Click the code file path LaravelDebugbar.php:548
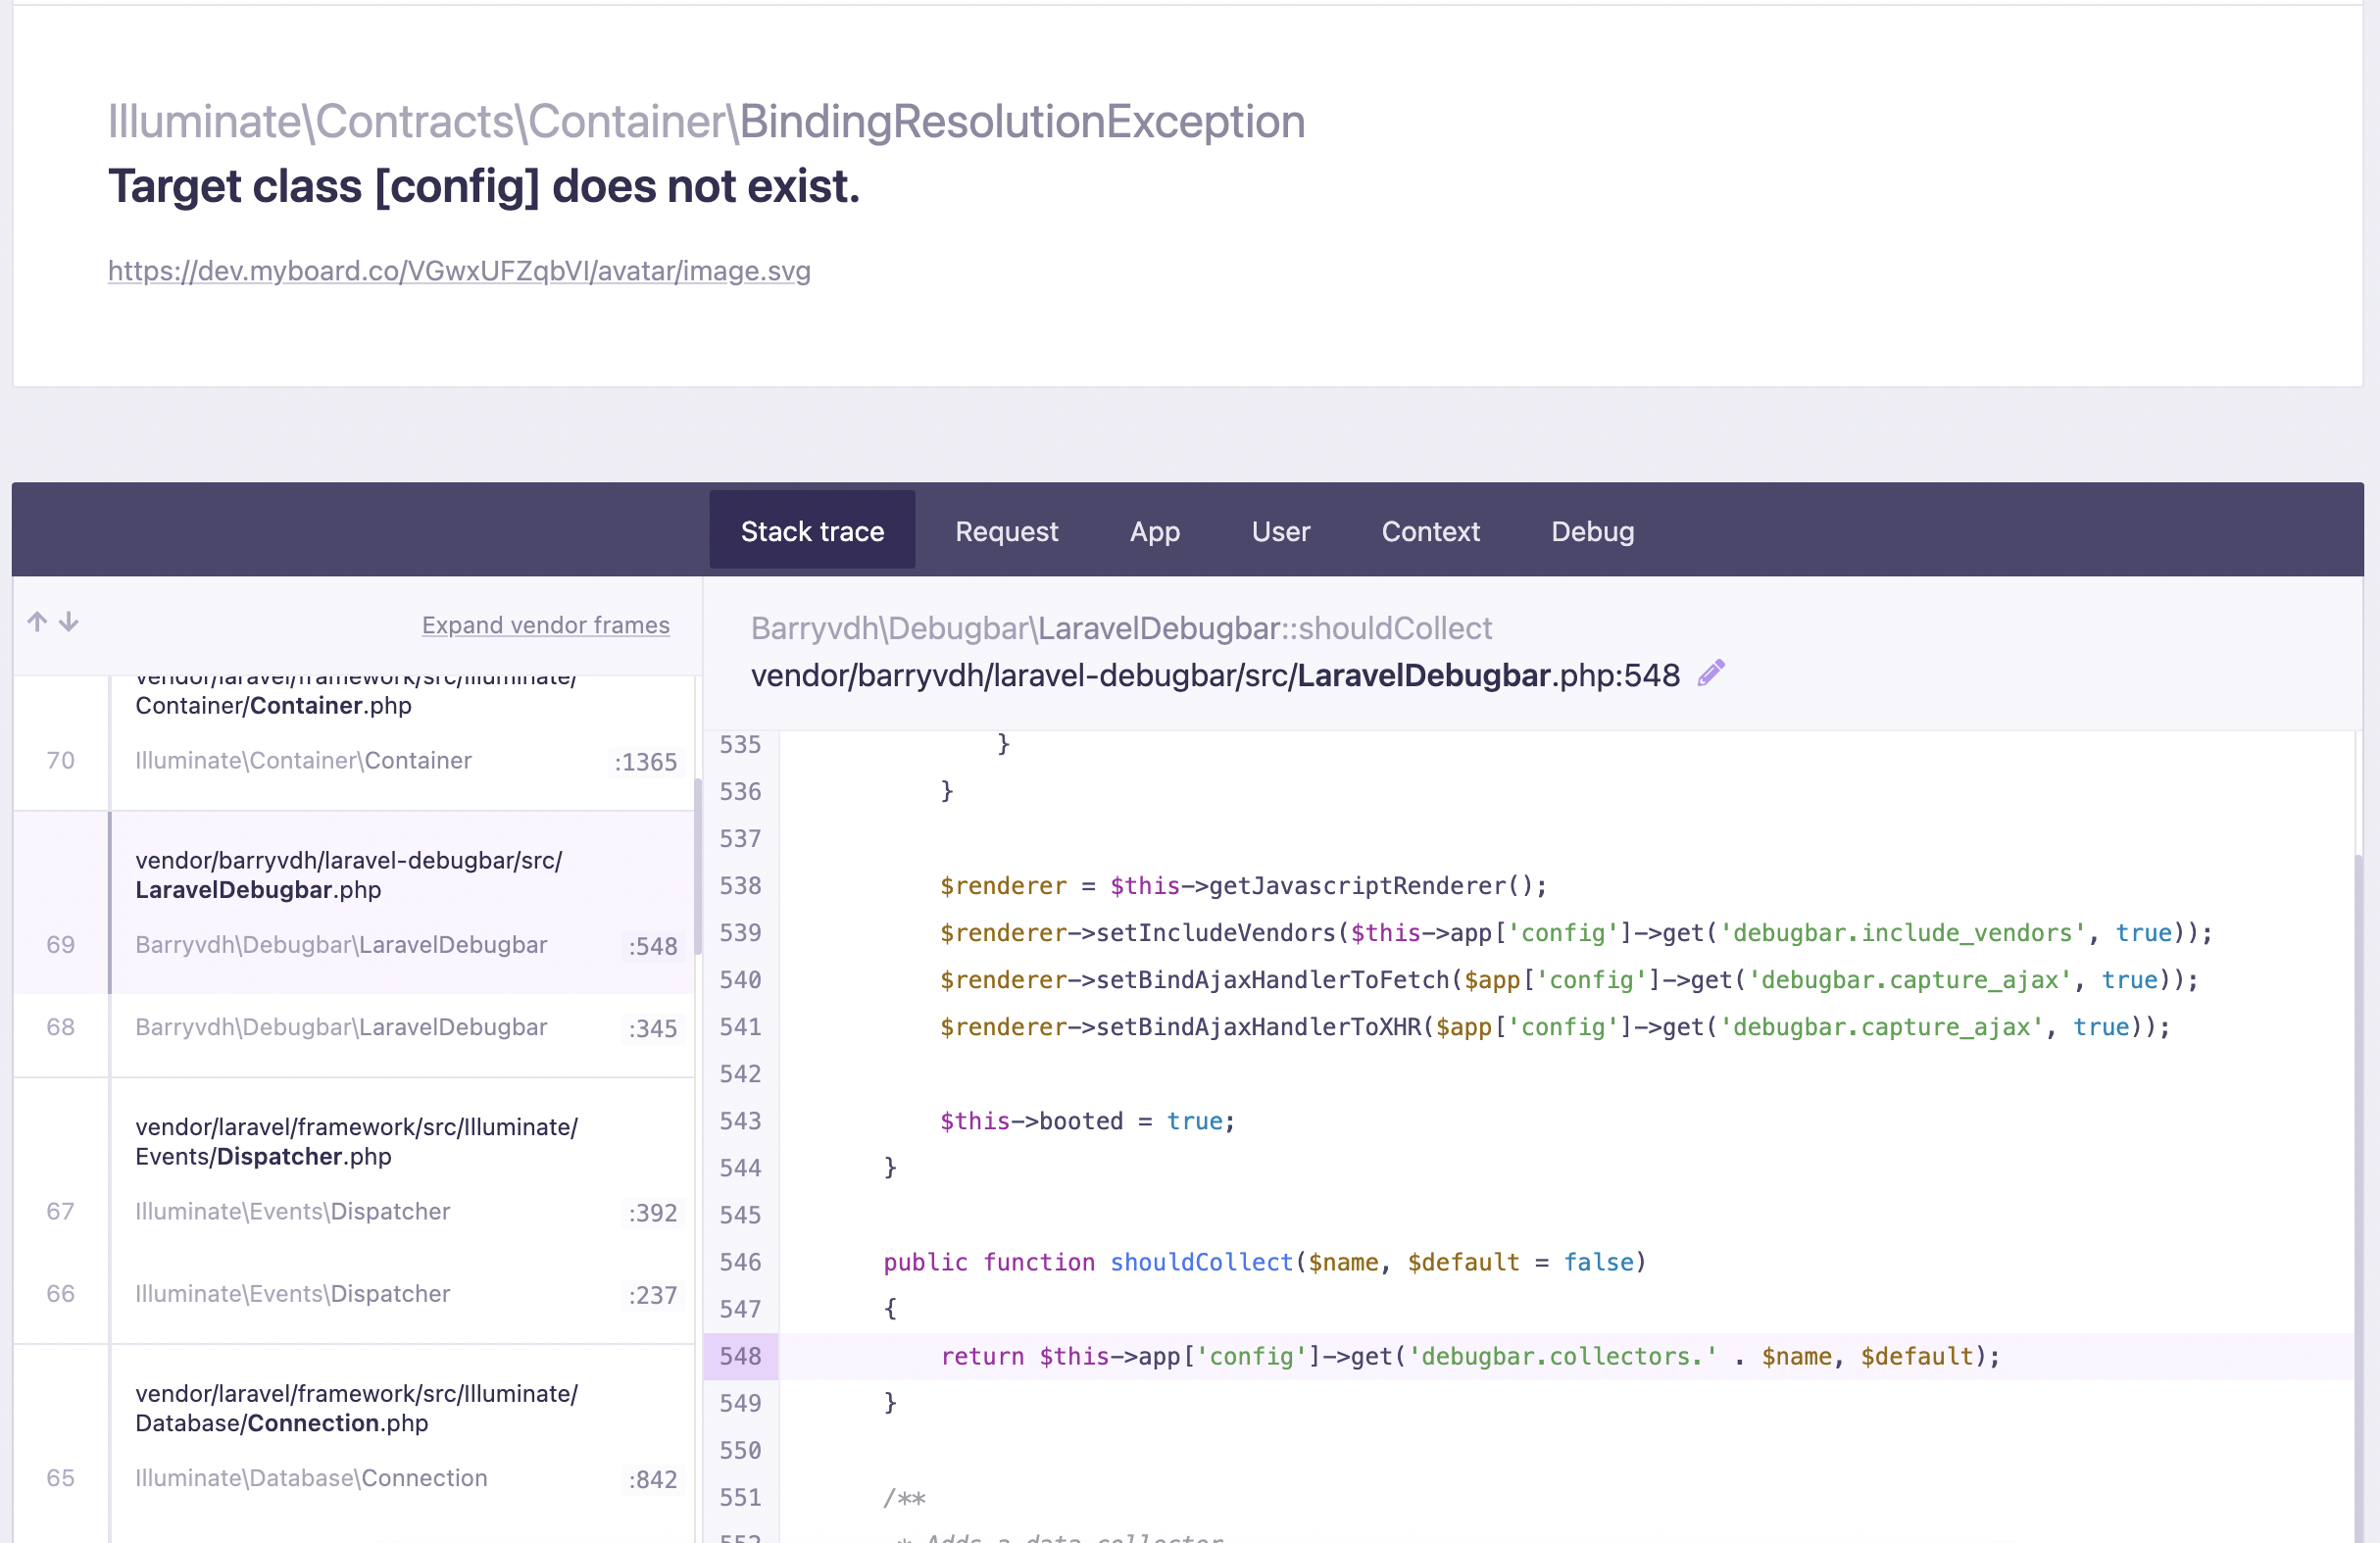 [1214, 676]
